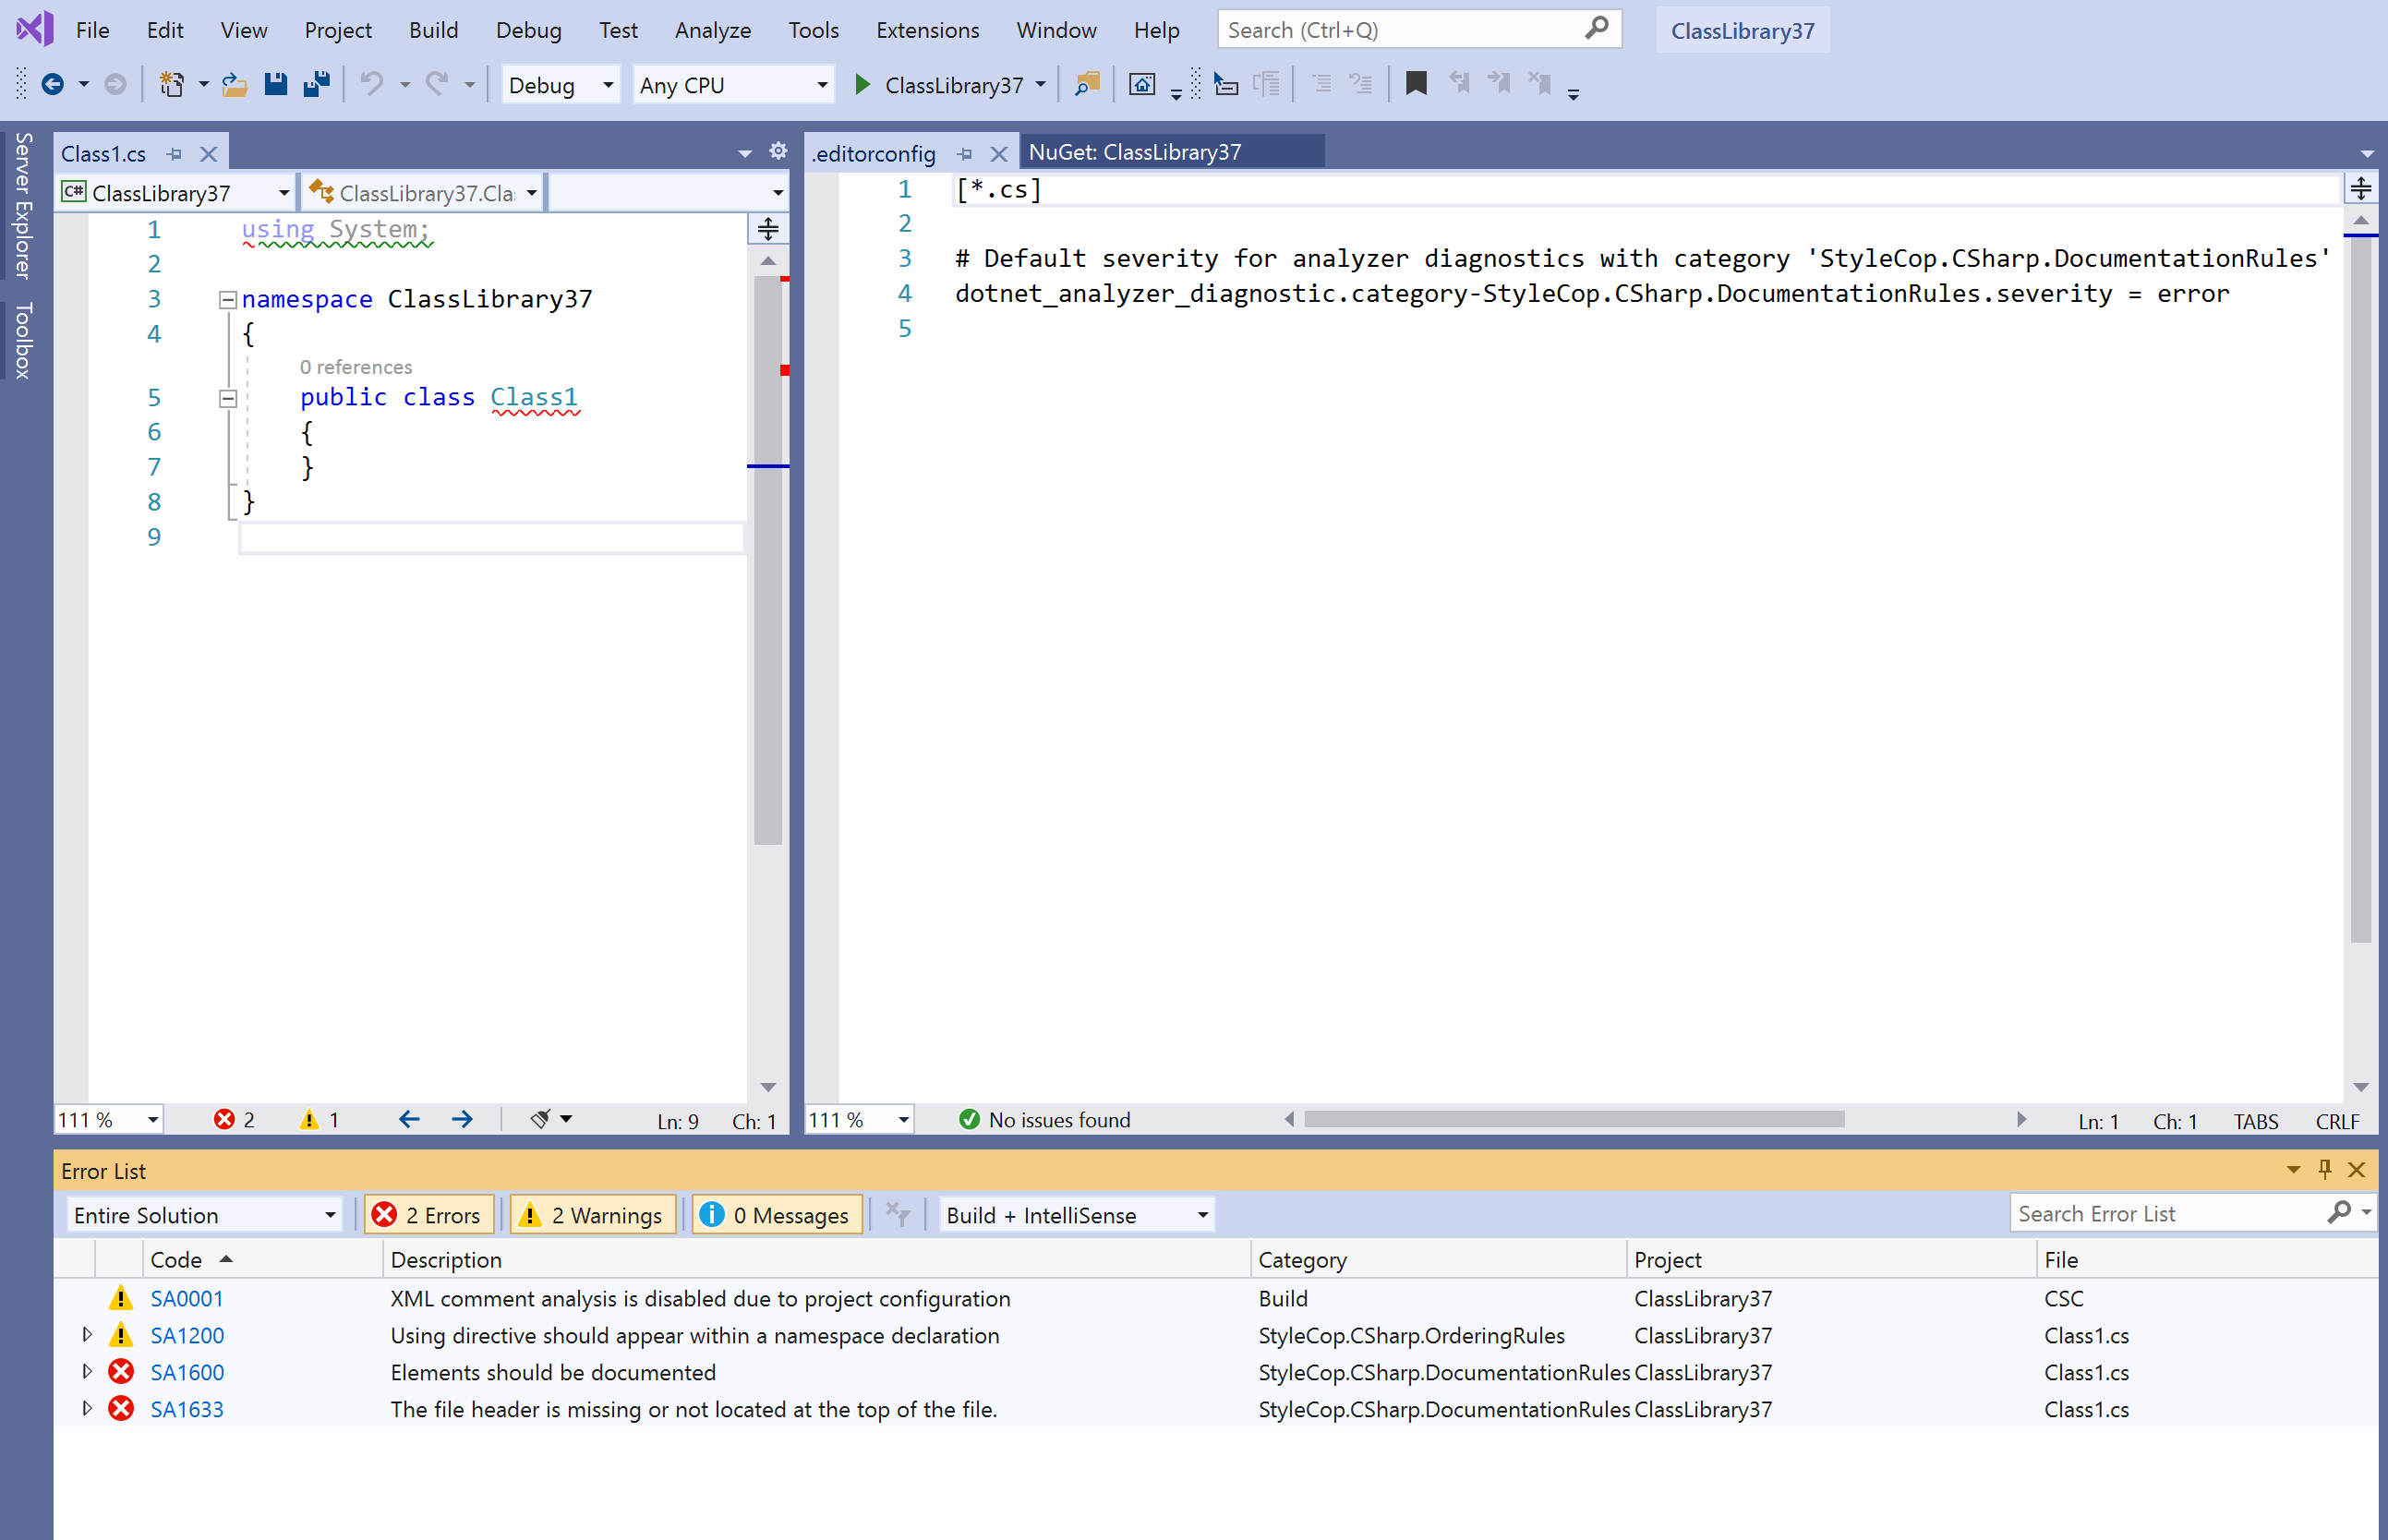The image size is (2388, 1540).
Task: Open Find in Files with the search-folder icon
Action: pos(1086,85)
